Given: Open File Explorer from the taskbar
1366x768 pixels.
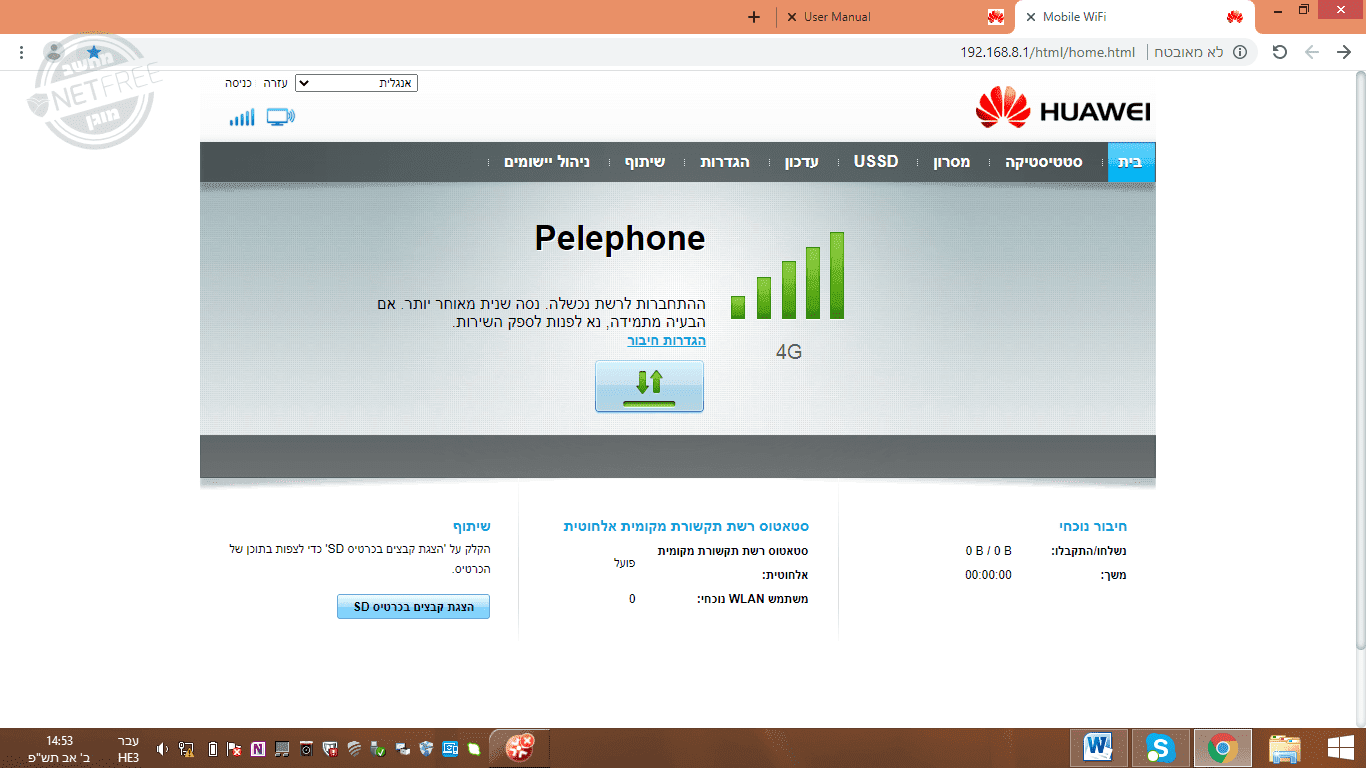Looking at the screenshot, I should click(1285, 748).
